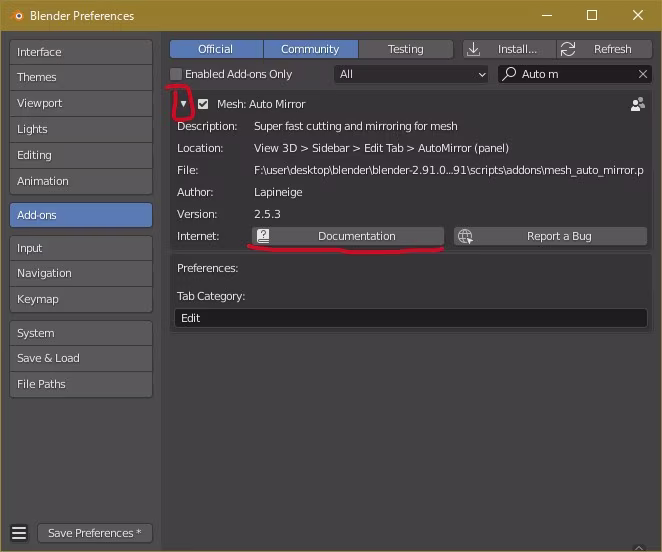Screen dimensions: 662x552
Task: Click the add-on search field 'Auto m'
Action: coord(575,74)
